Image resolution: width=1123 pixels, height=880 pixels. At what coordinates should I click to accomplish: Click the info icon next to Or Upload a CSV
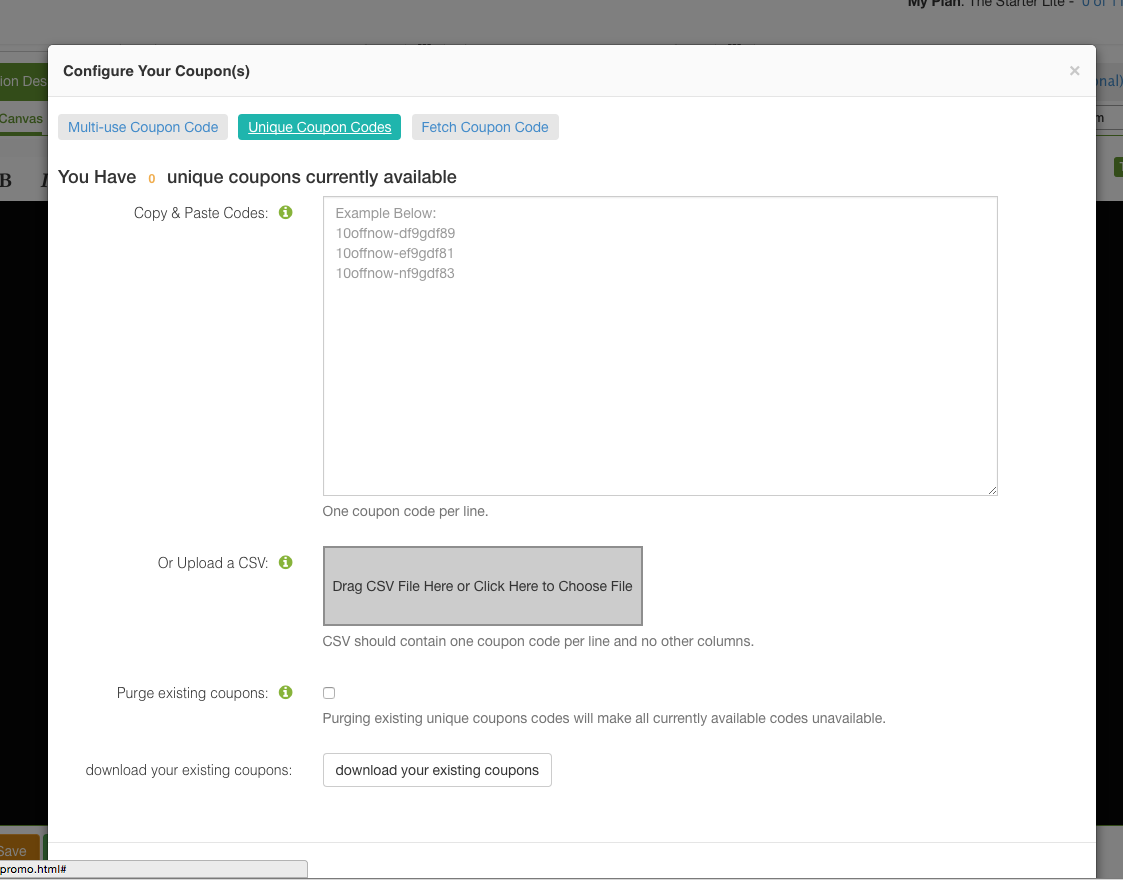tap(285, 562)
